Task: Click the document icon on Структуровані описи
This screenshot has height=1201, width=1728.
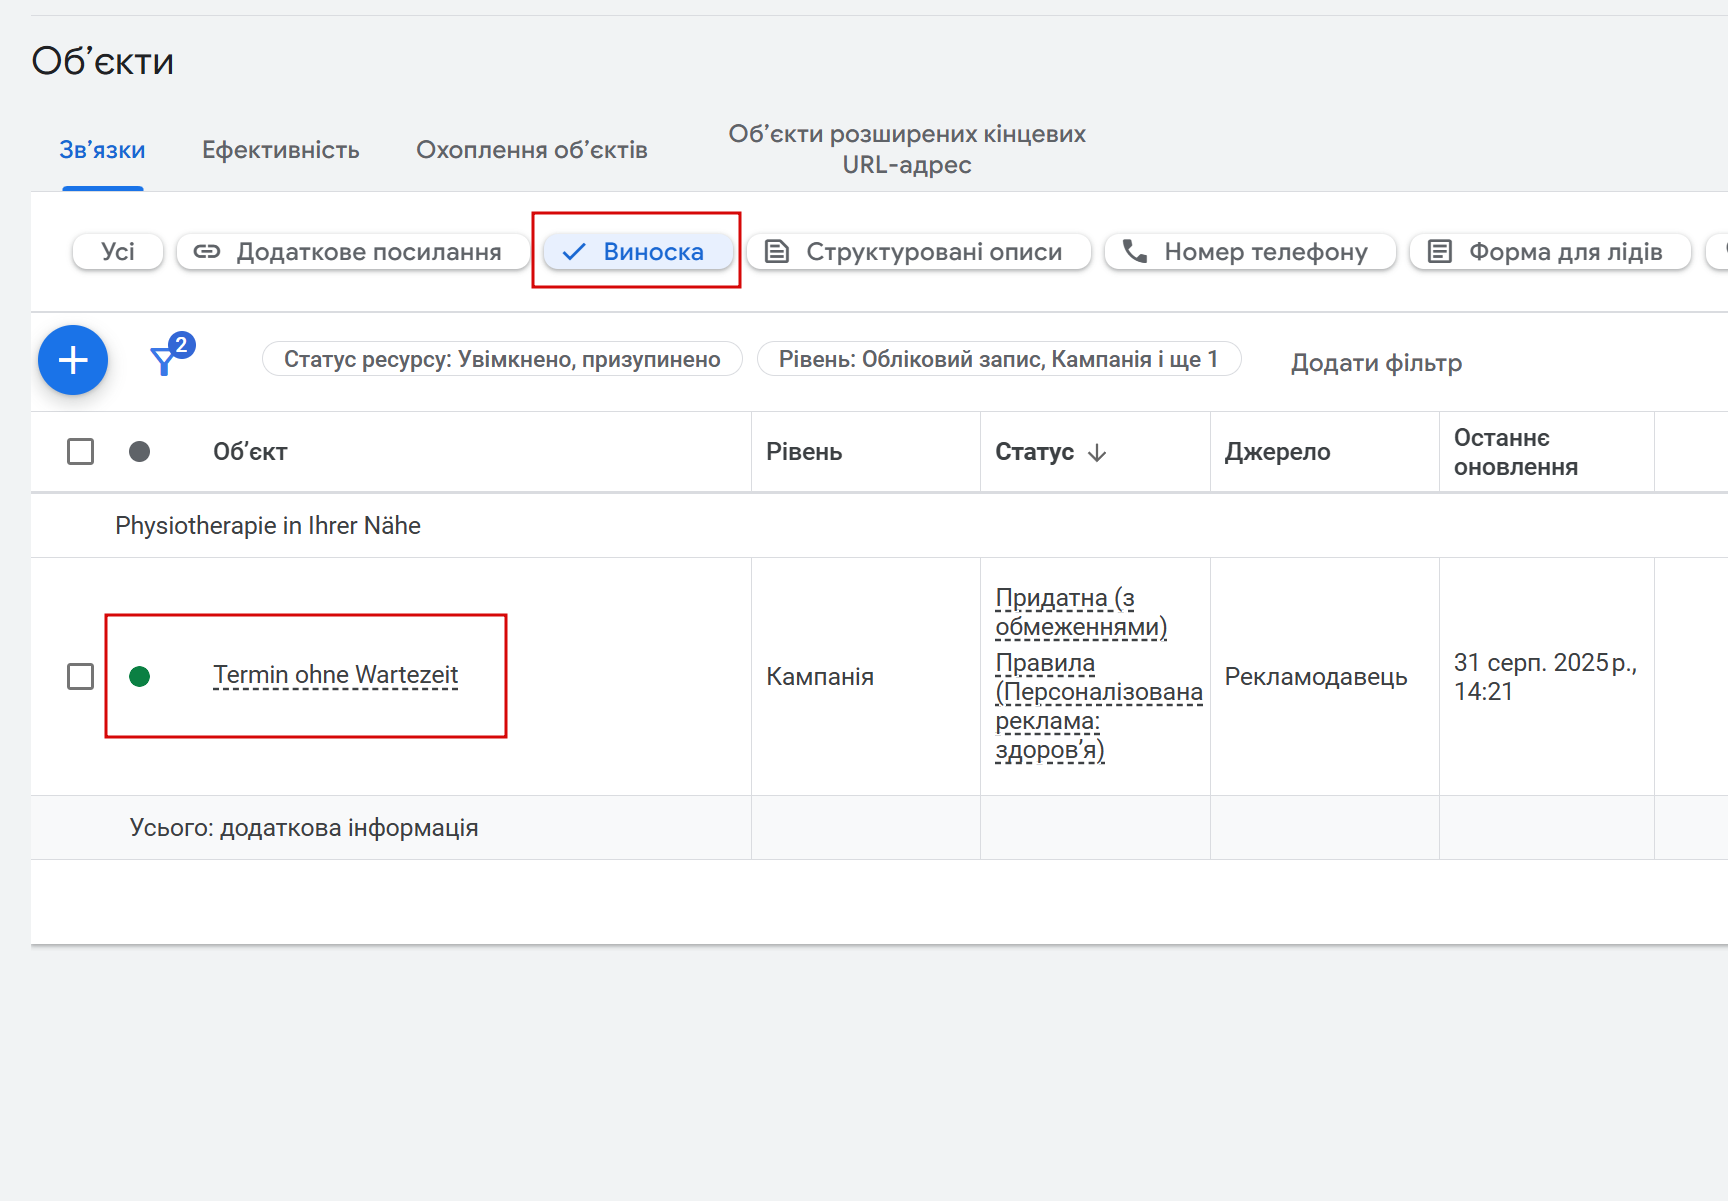Action: (x=777, y=252)
